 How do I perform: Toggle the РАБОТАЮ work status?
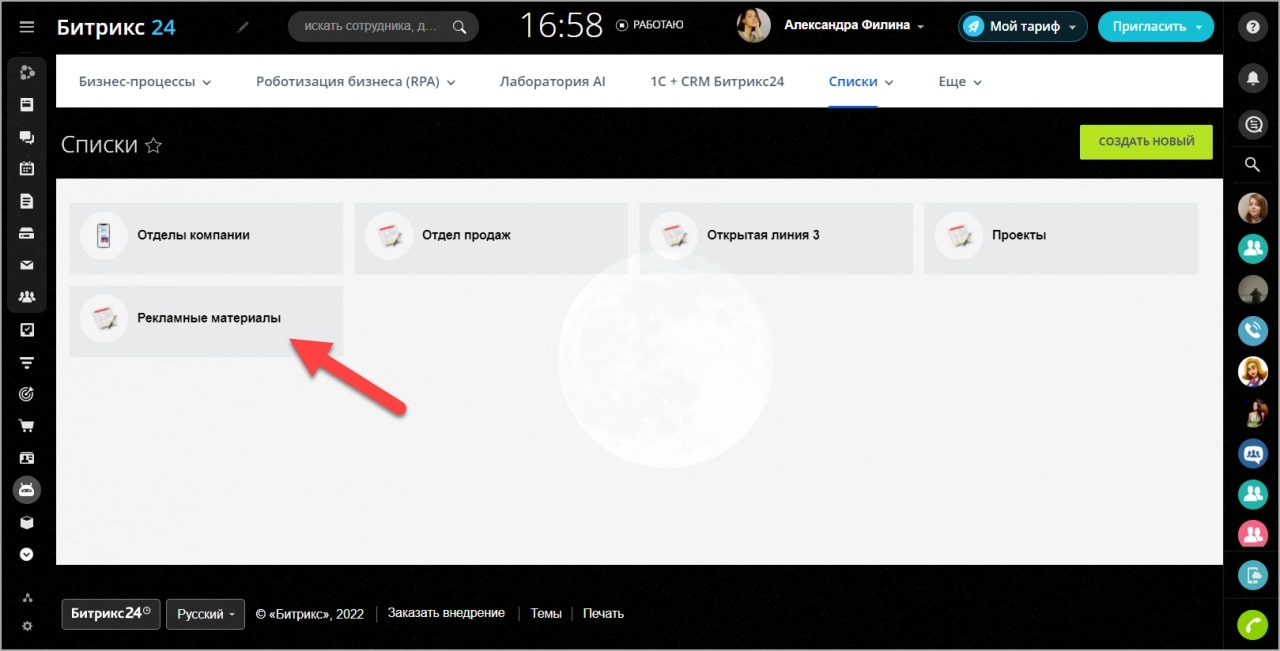650,25
